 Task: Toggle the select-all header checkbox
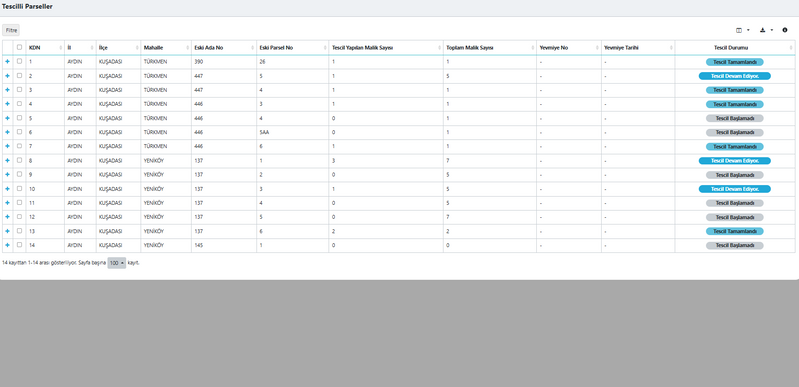(19, 47)
